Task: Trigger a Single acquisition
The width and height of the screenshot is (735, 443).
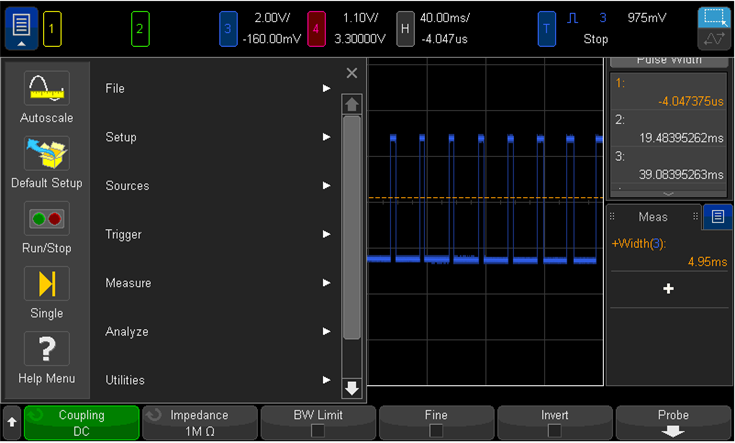Action: click(x=46, y=283)
